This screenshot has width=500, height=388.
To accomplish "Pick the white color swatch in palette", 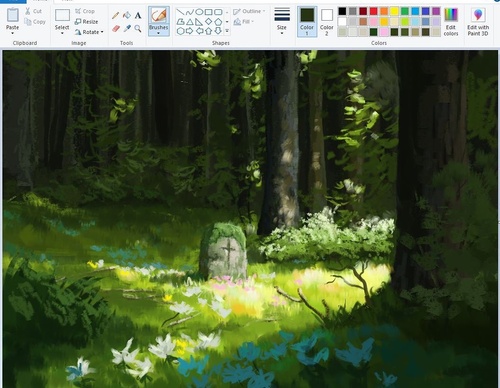I will point(342,22).
